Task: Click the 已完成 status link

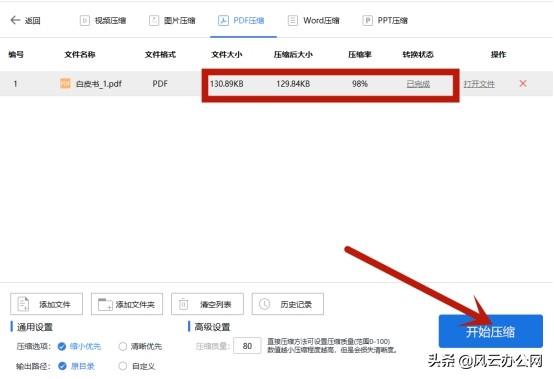Action: tap(418, 84)
